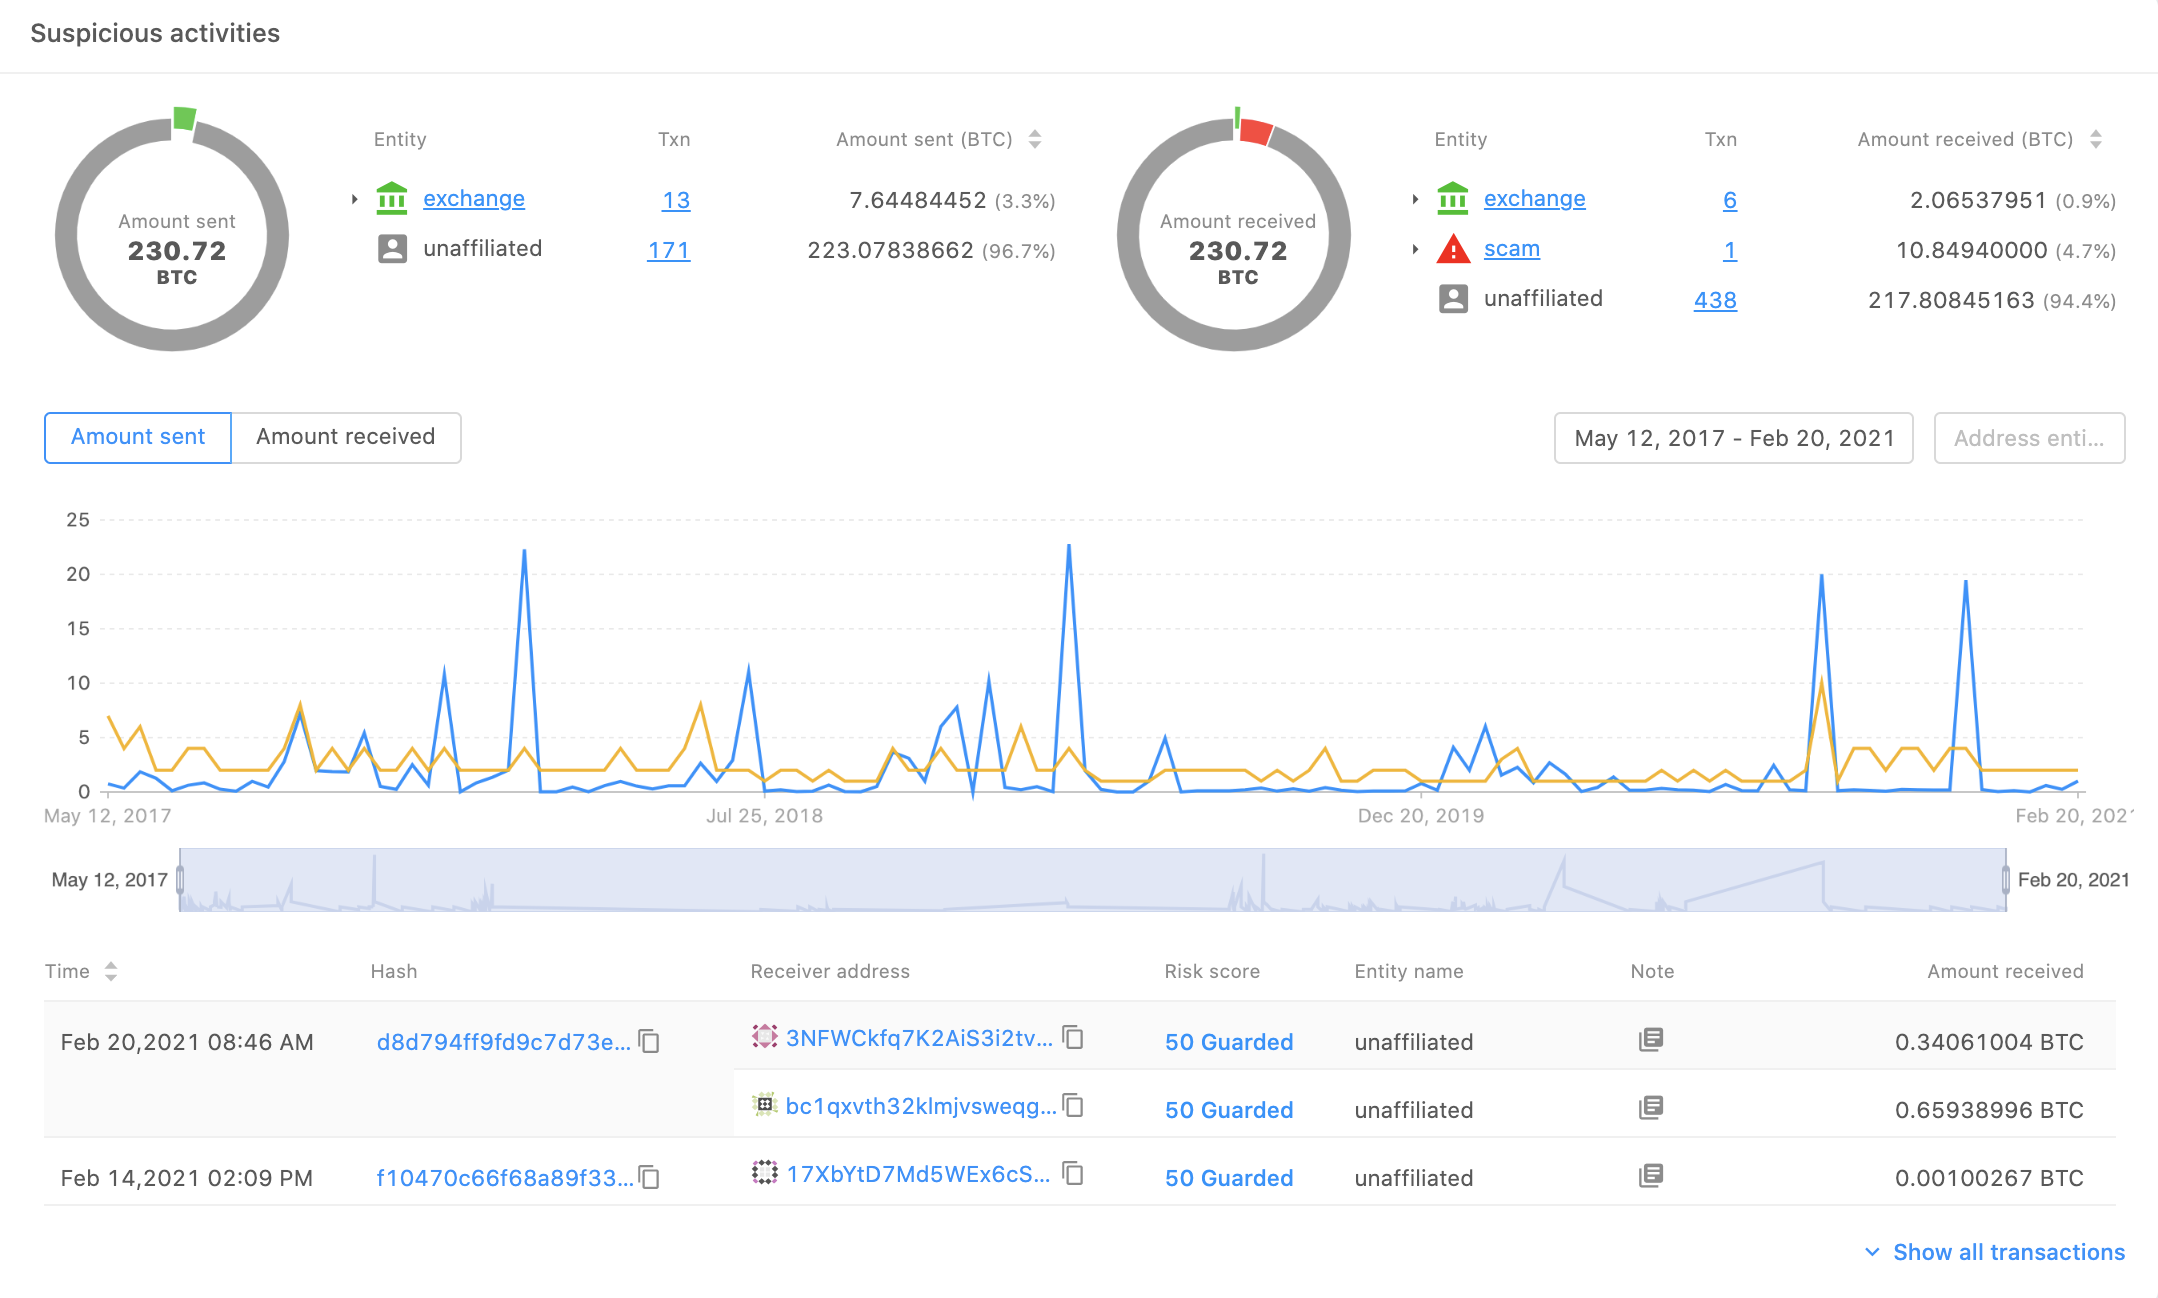
Task: Open the May 12, 2017 - Feb 20, 2021 date picker
Action: coord(1734,437)
